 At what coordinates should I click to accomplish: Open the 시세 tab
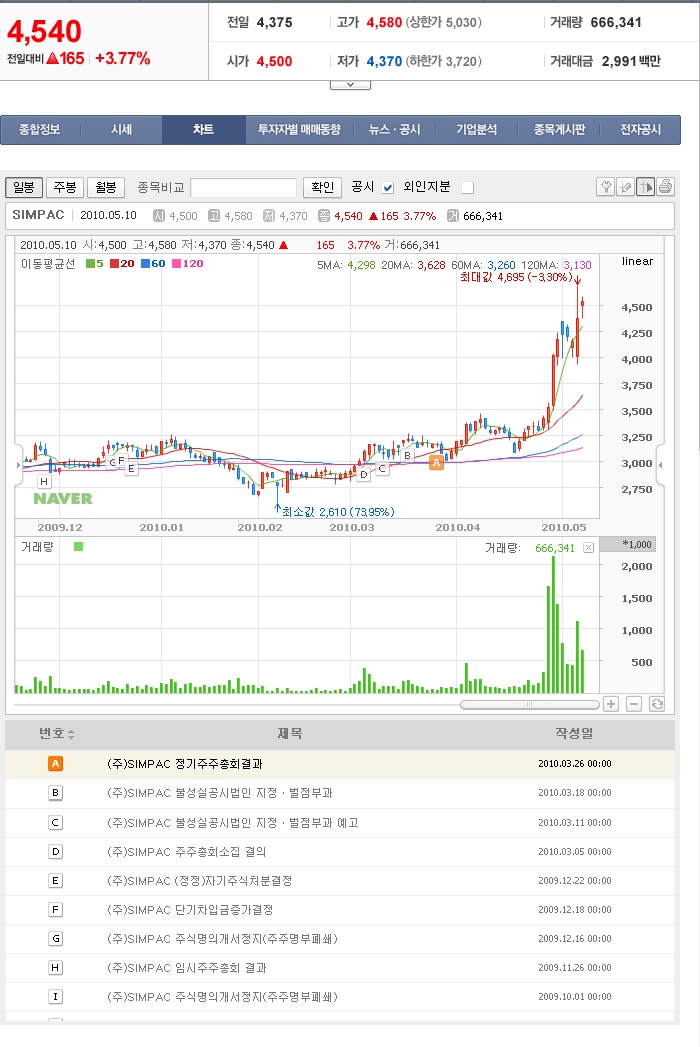(x=121, y=130)
